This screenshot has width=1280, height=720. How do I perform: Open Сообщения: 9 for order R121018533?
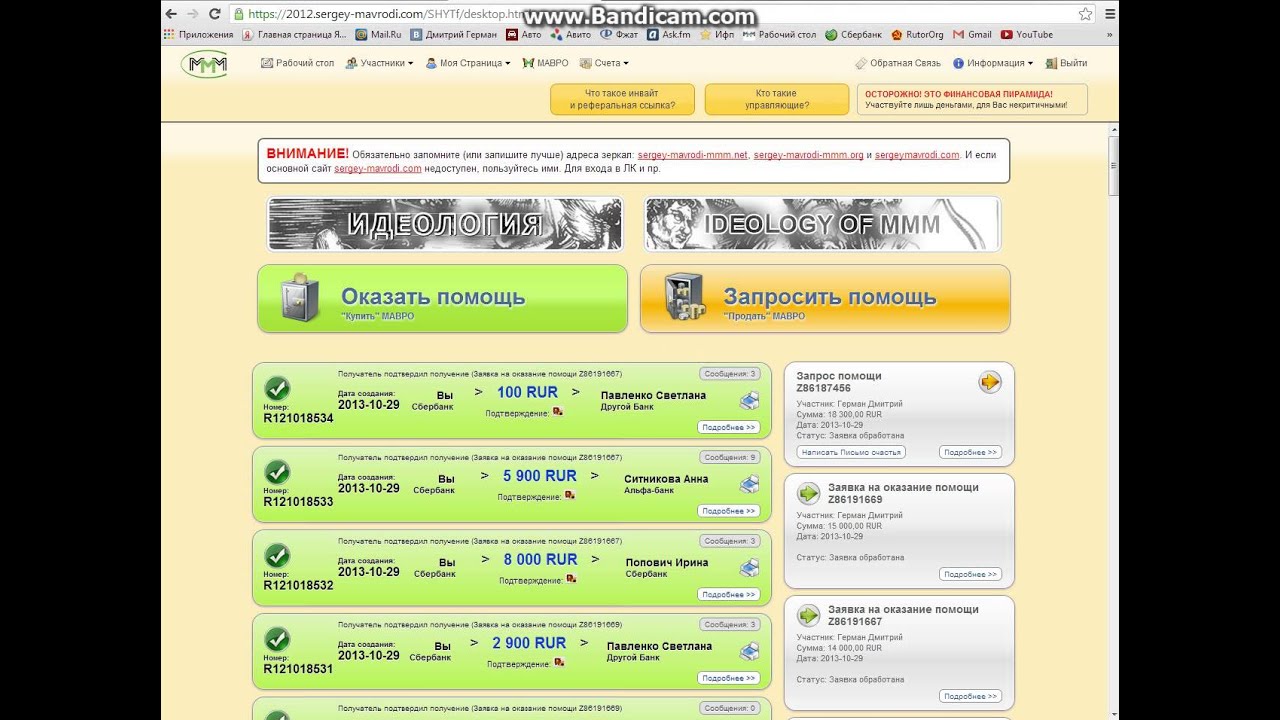click(x=731, y=457)
